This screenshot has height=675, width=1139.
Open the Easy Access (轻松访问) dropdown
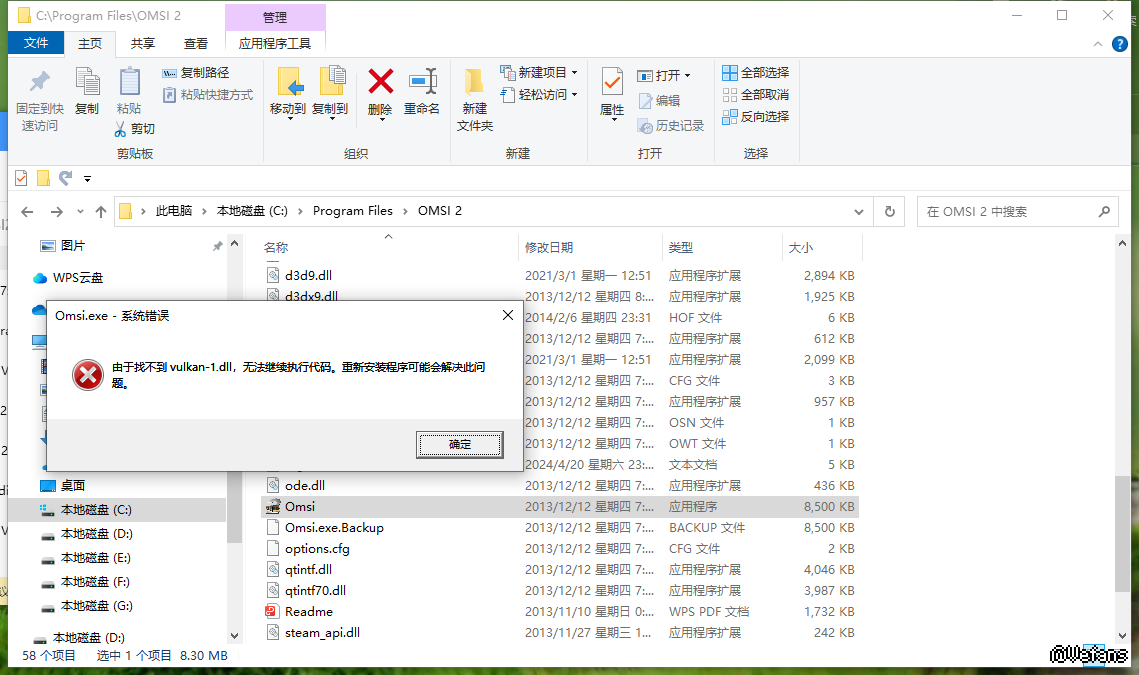pyautogui.click(x=539, y=94)
